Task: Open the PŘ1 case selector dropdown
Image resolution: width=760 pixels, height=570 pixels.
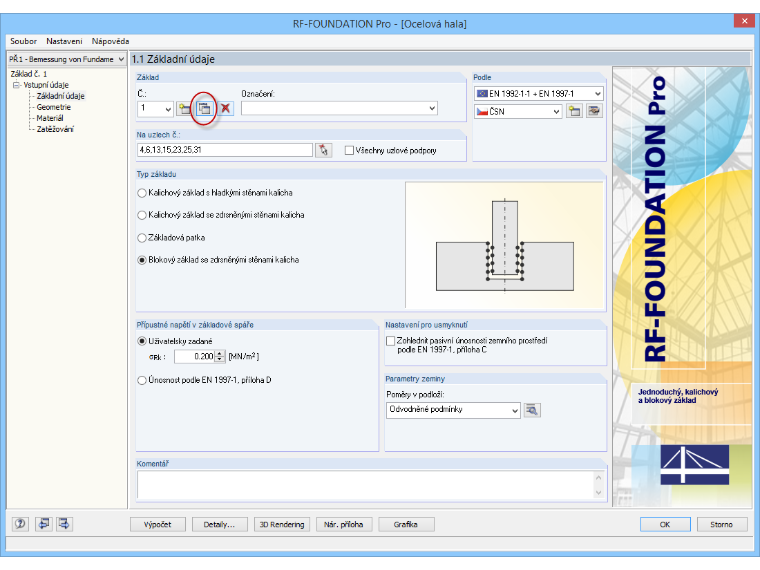Action: [x=121, y=59]
